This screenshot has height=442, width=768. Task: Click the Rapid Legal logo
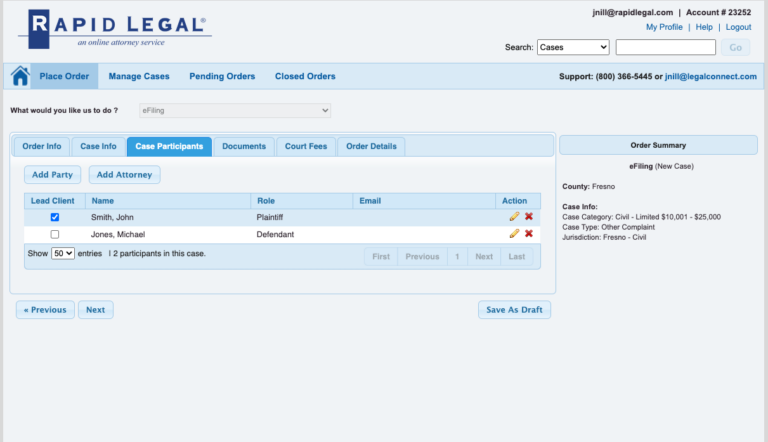(116, 29)
